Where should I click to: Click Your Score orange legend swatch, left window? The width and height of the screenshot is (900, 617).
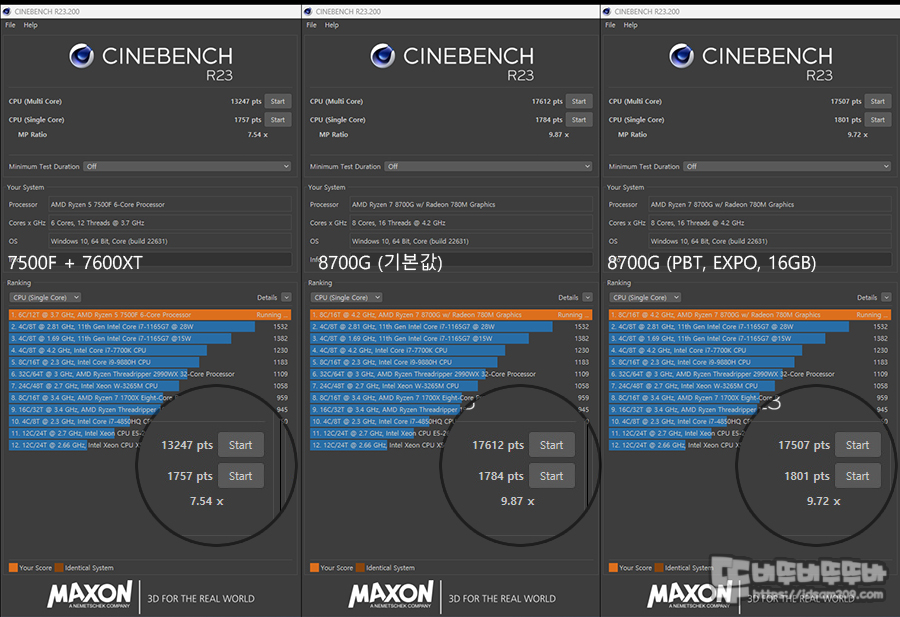(13, 568)
